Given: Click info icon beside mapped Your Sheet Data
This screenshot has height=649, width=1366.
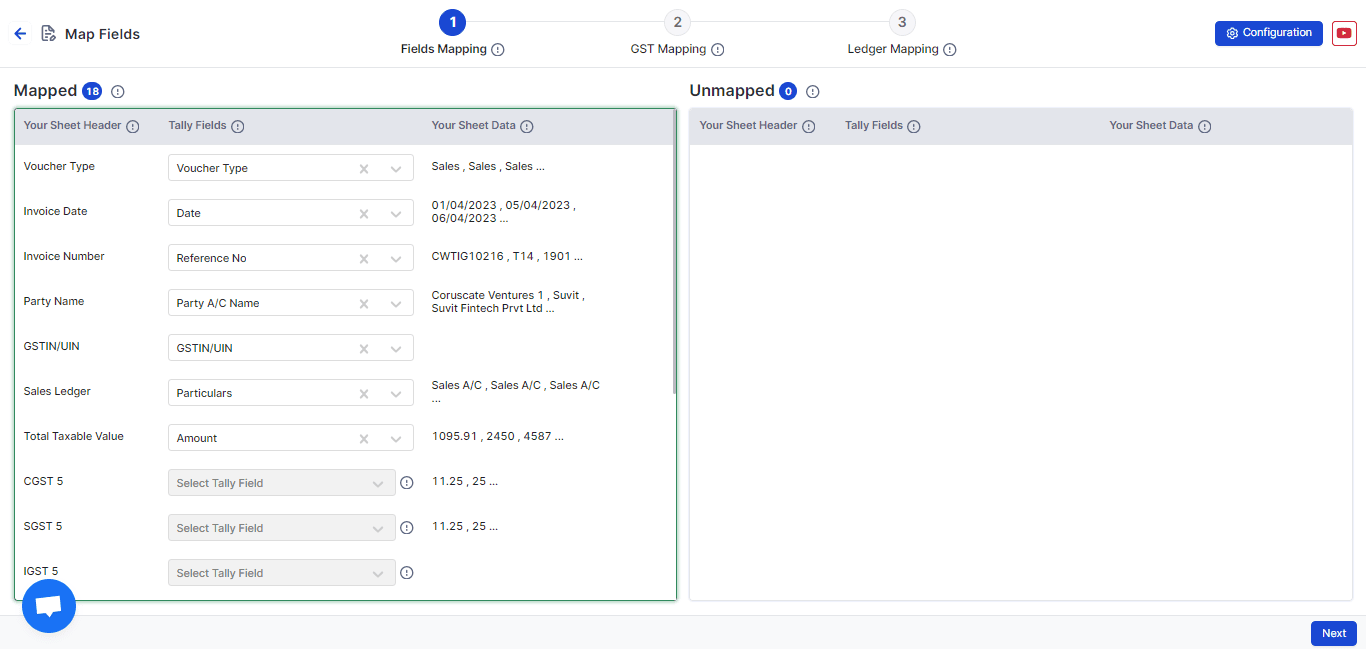Looking at the screenshot, I should [x=527, y=127].
